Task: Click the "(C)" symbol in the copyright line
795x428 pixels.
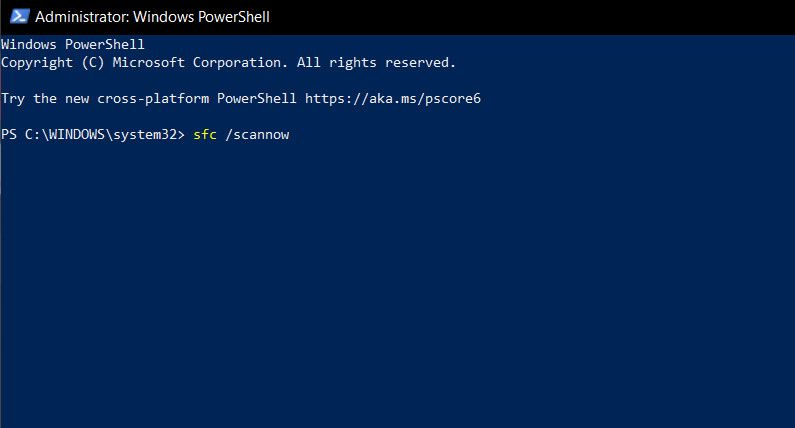Action: point(93,62)
